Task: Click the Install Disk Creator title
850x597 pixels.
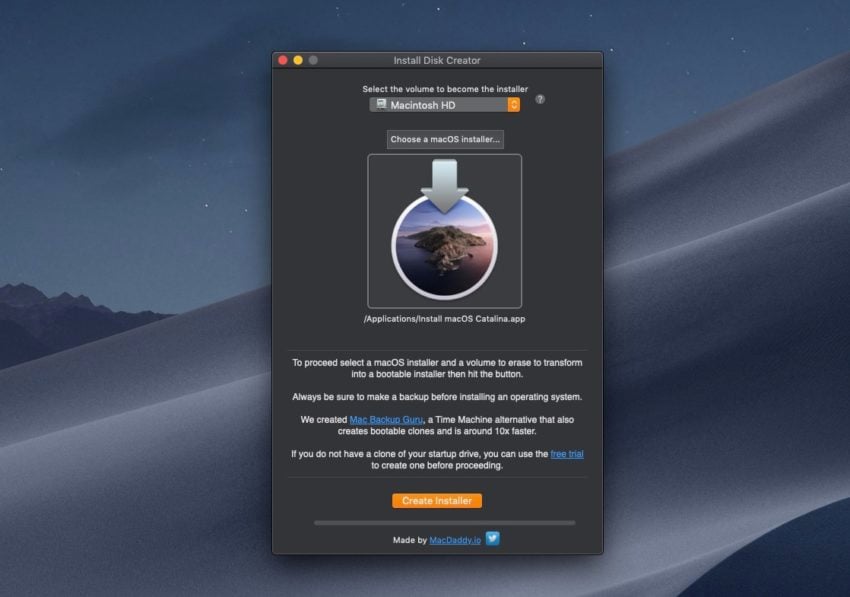Action: tap(437, 60)
